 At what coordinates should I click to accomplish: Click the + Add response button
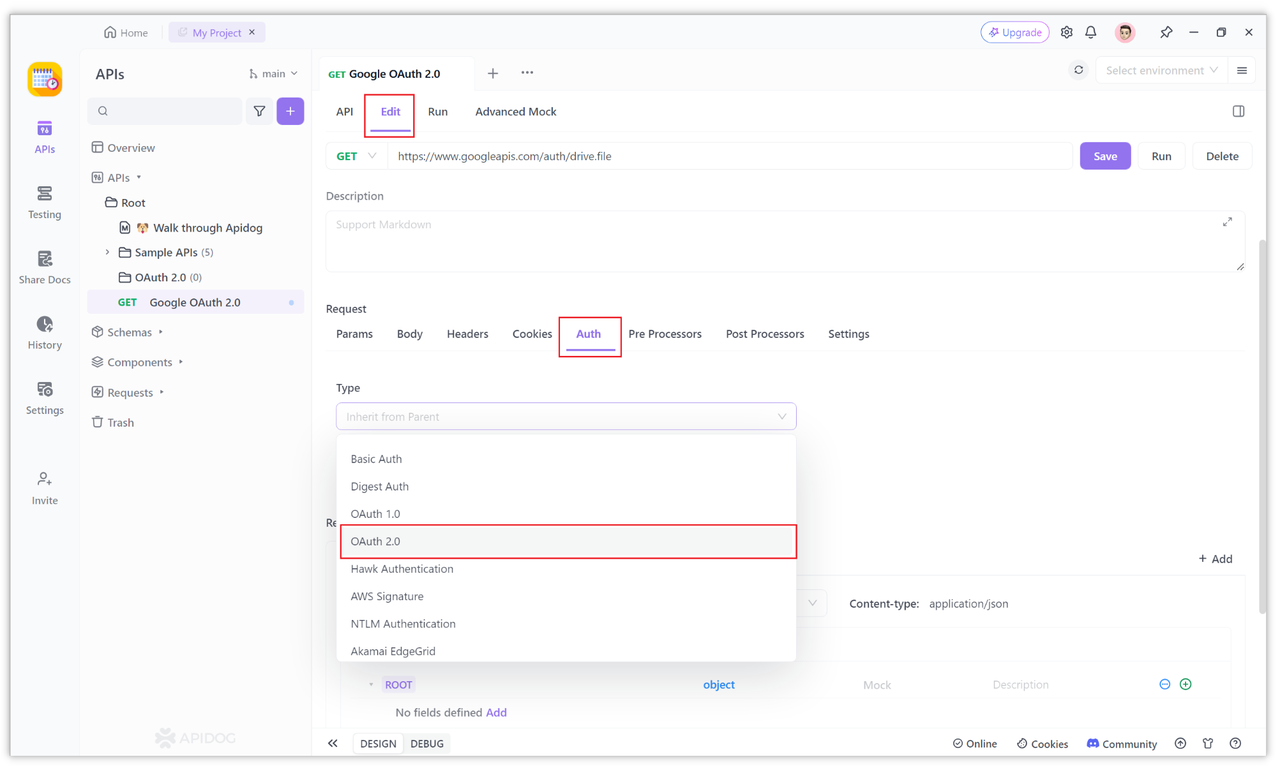pyautogui.click(x=1215, y=559)
